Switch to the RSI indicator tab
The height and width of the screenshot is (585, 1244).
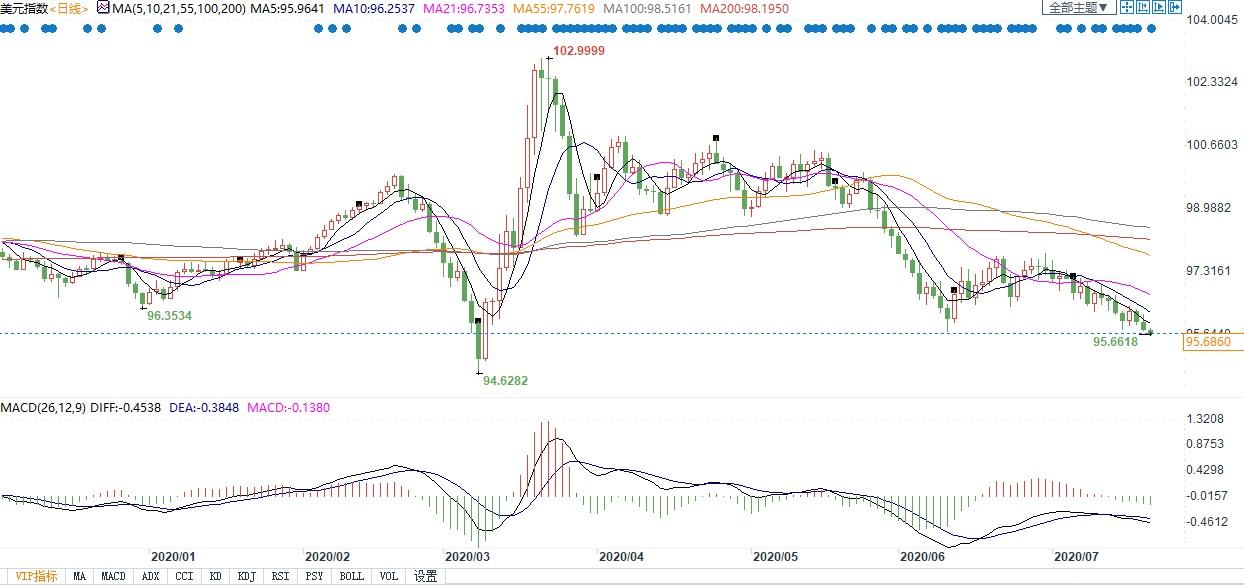pos(281,576)
